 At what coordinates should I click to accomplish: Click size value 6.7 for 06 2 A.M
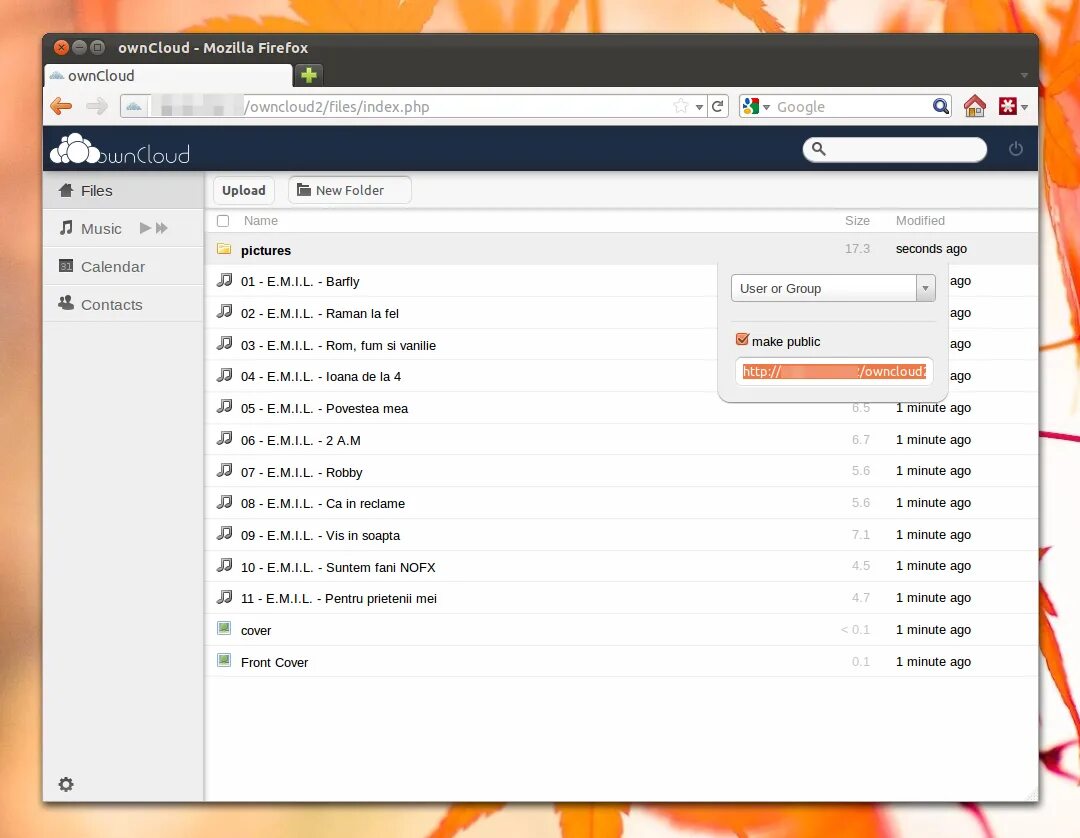[x=860, y=439]
